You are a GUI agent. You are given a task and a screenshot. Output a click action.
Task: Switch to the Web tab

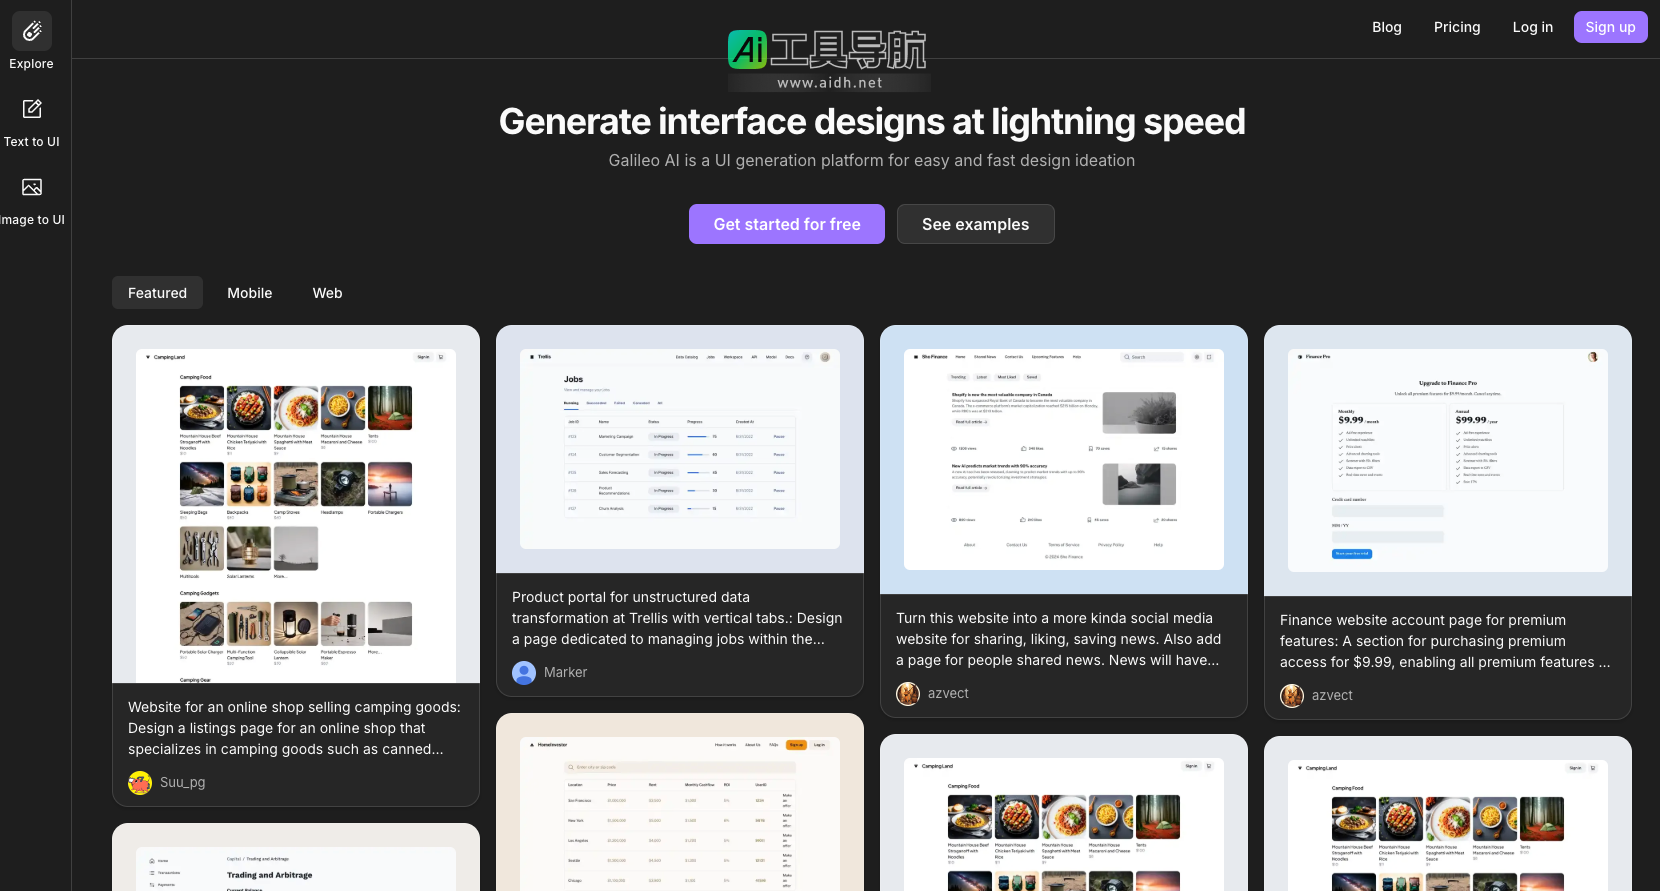(327, 293)
